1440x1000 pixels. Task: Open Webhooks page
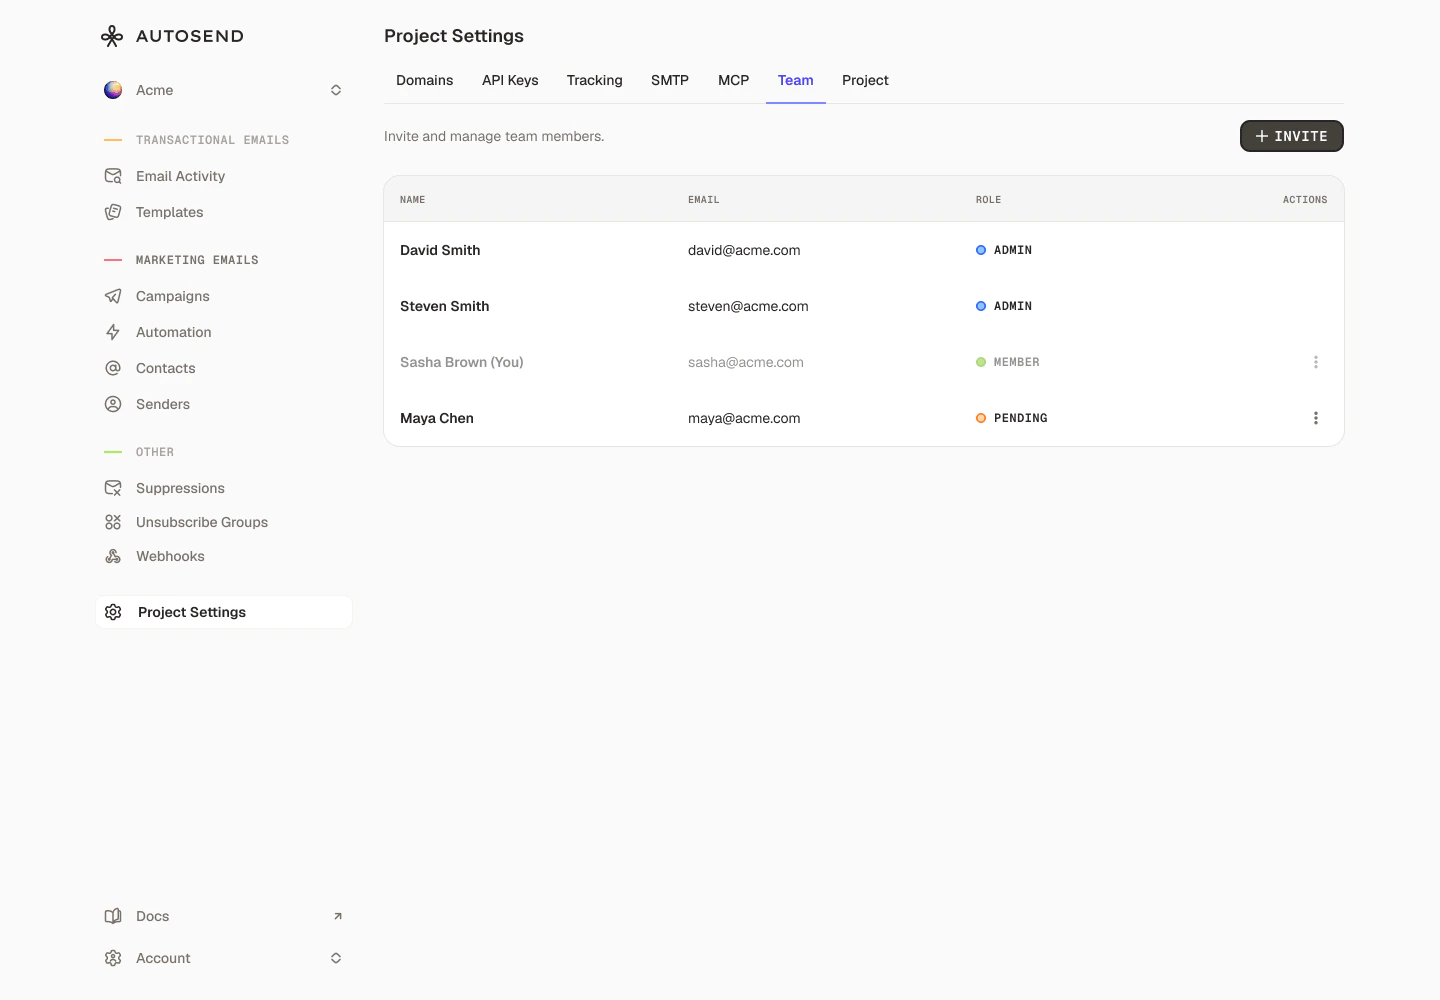171,556
